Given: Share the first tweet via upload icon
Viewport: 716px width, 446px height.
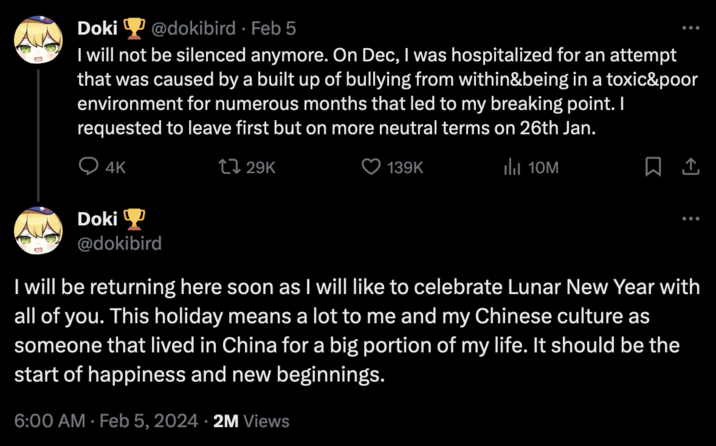Looking at the screenshot, I should pos(689,168).
